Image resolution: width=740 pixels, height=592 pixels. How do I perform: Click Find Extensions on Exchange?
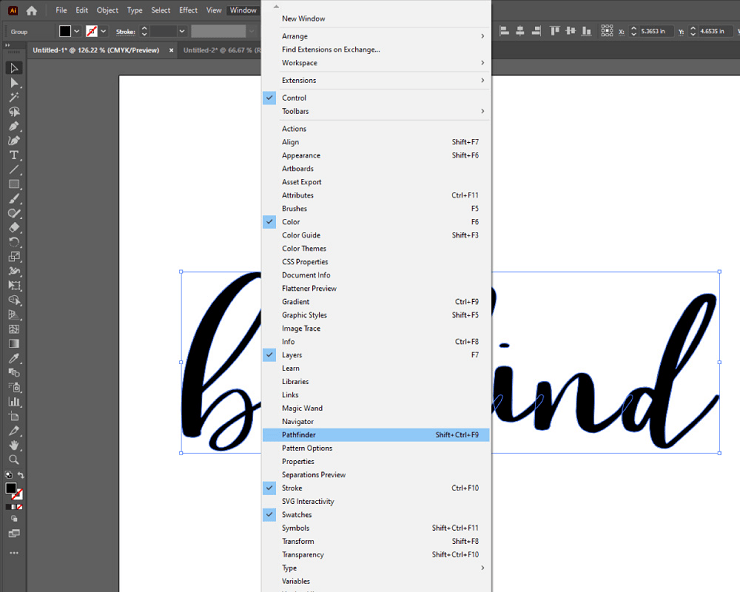(x=376, y=50)
